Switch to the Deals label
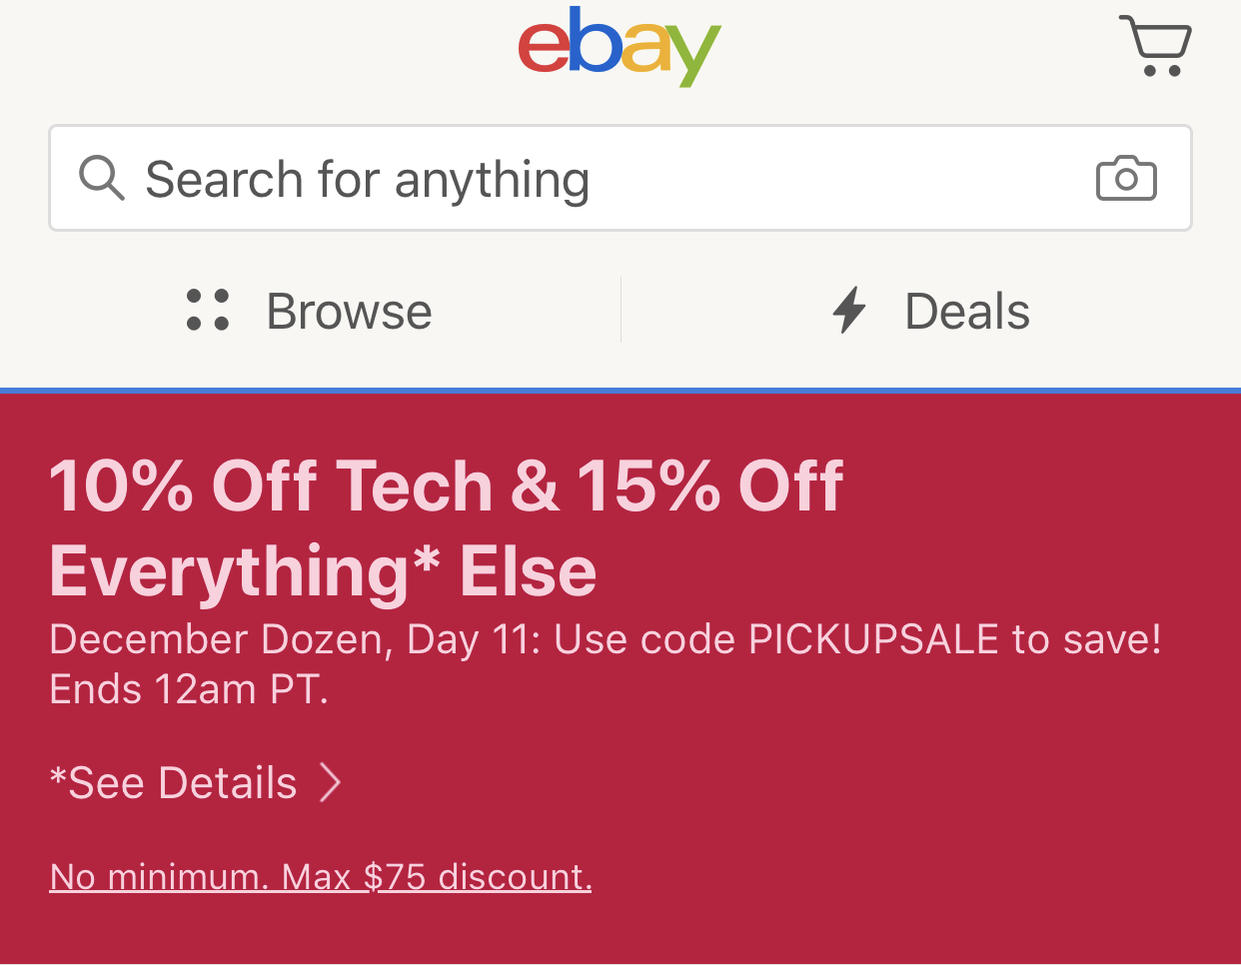This screenshot has width=1241, height=965. pyautogui.click(x=967, y=311)
